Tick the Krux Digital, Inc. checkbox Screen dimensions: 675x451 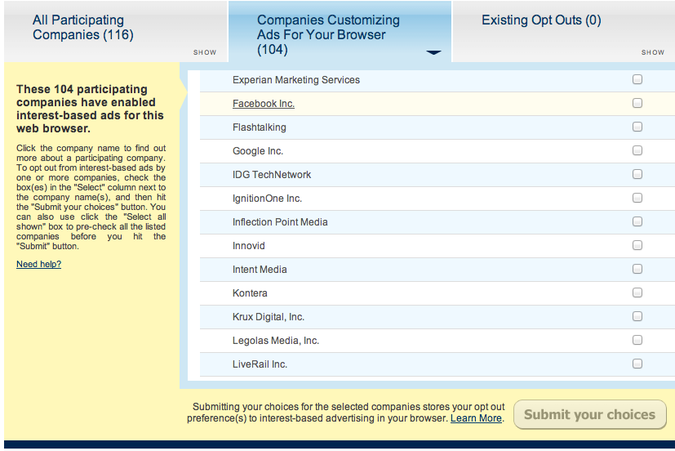coord(637,316)
